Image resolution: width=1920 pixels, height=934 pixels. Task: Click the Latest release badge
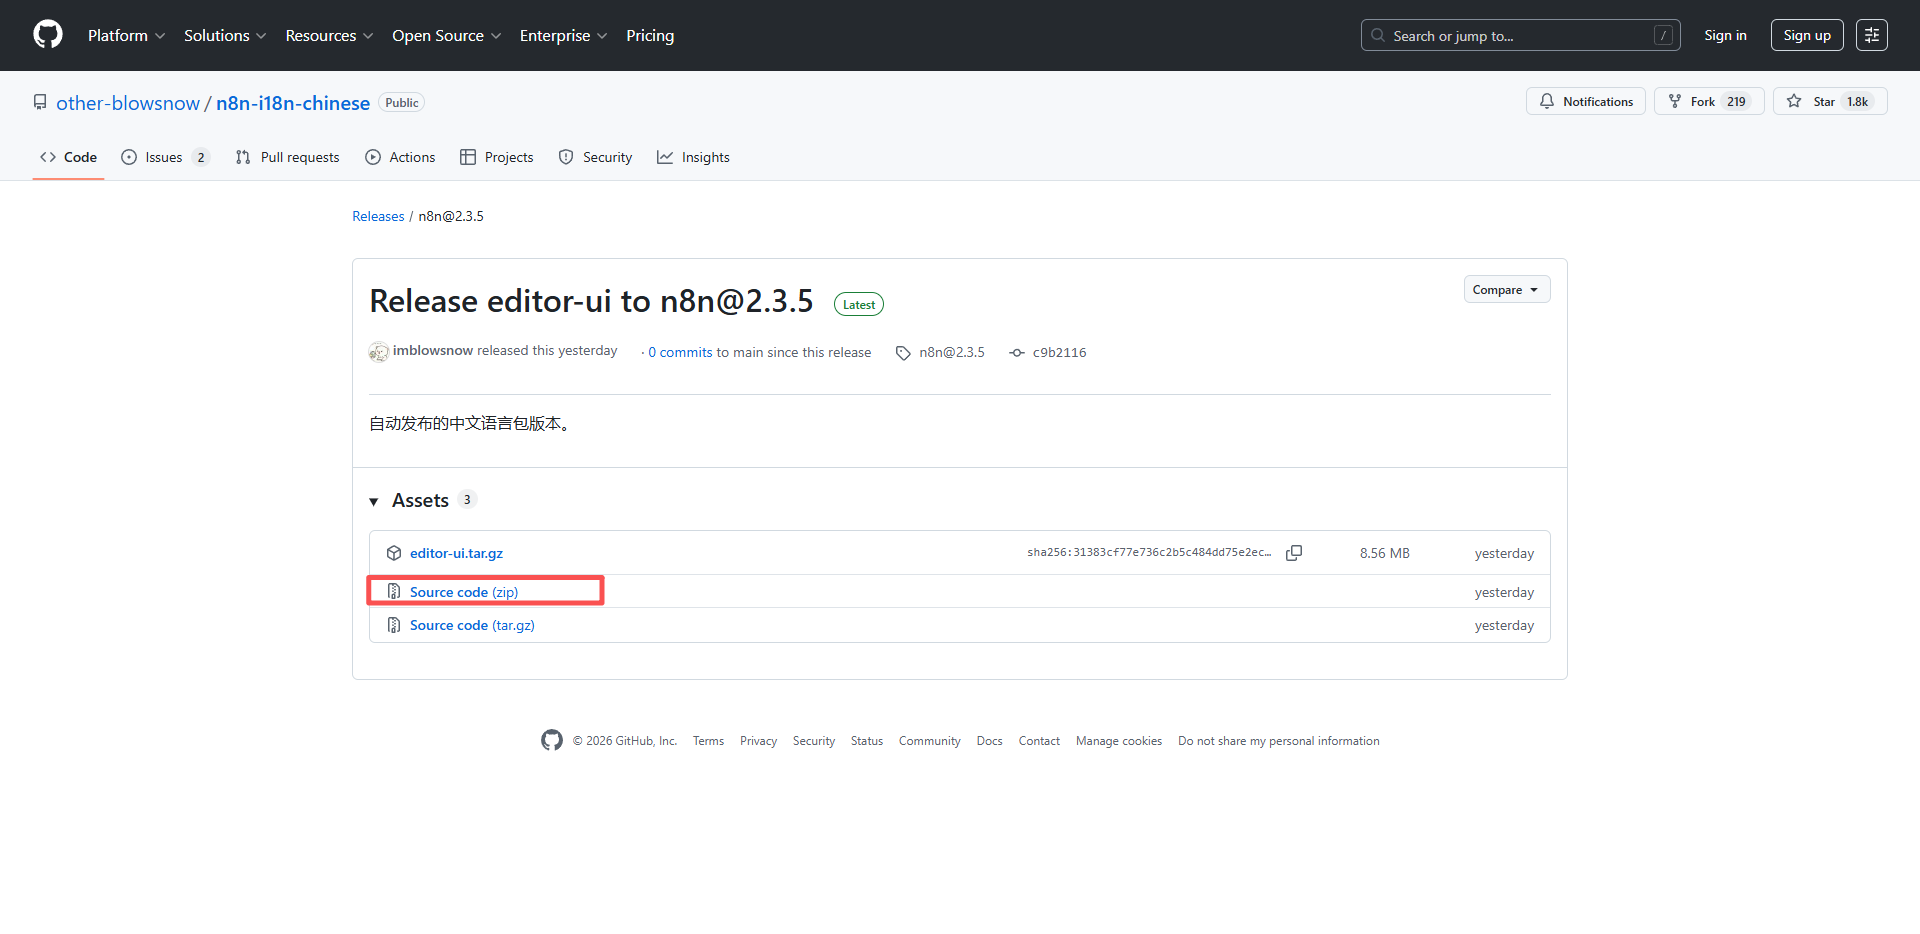coord(859,305)
